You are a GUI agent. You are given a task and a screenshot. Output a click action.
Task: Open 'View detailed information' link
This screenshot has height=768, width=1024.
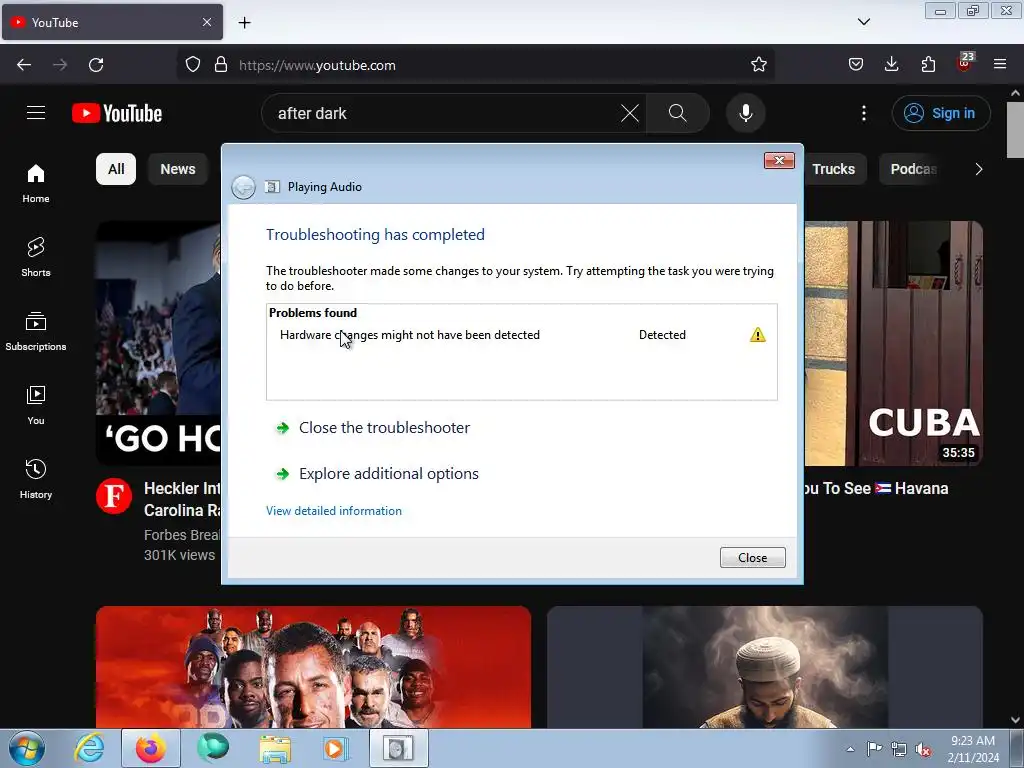tap(334, 511)
